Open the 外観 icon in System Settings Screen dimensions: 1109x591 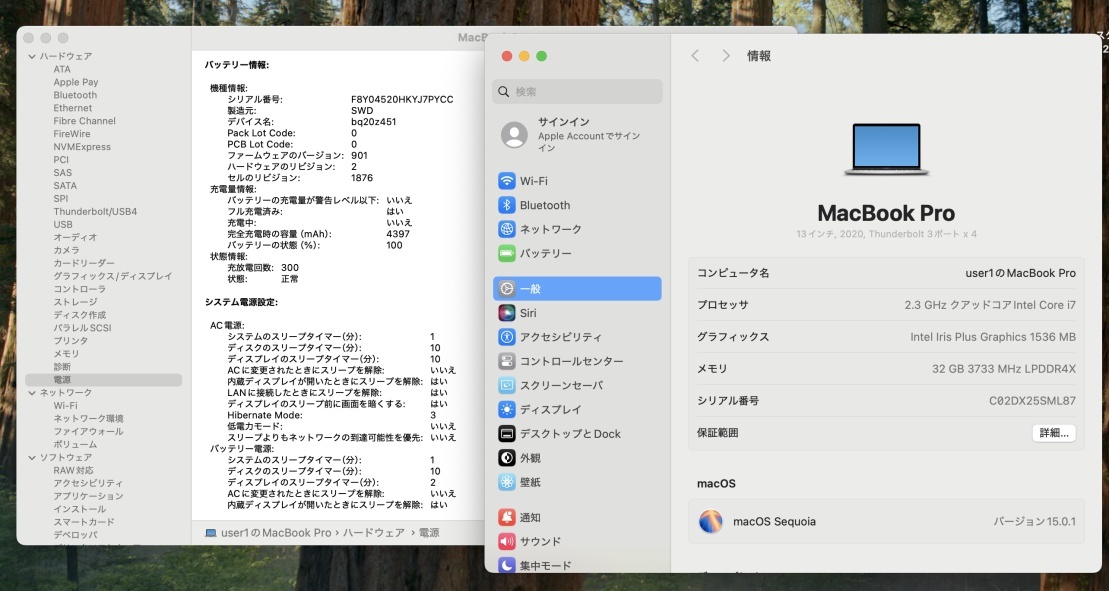coord(506,458)
